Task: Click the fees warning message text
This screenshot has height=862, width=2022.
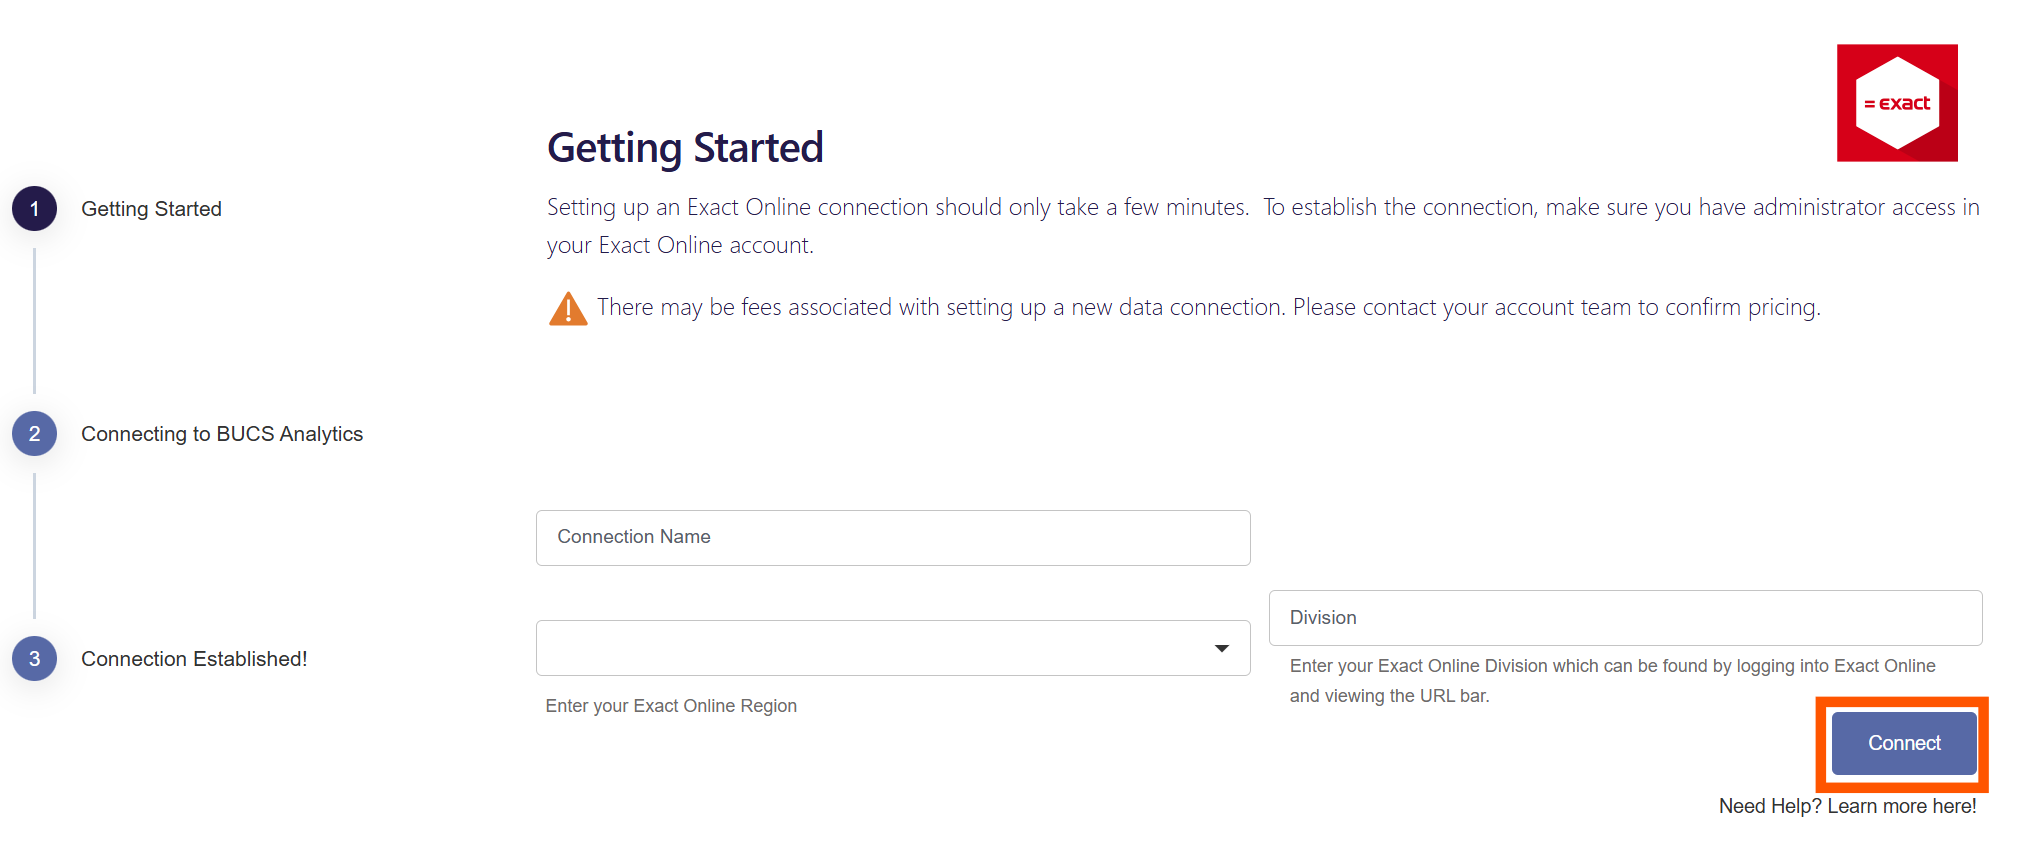Action: pos(1209,307)
